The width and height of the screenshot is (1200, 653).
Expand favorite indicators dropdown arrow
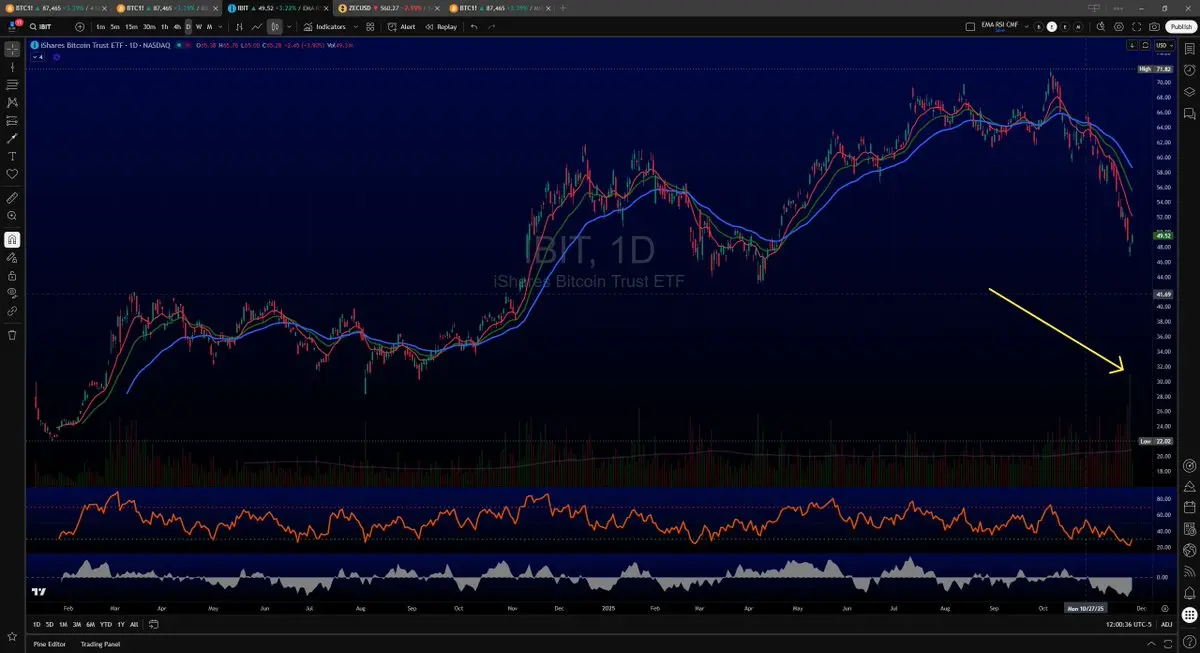tap(357, 27)
